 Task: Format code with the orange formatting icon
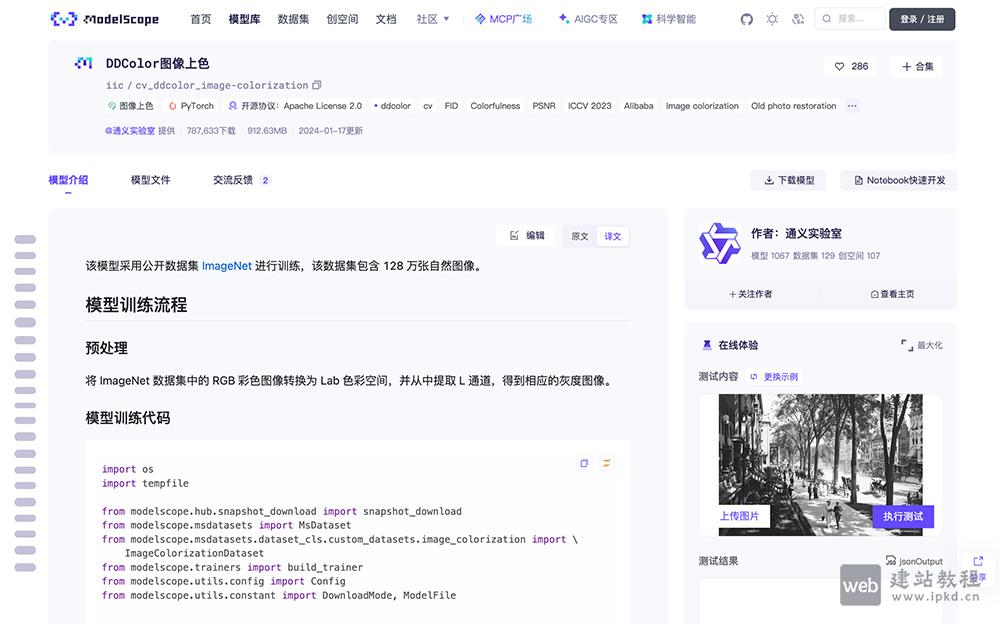(605, 463)
